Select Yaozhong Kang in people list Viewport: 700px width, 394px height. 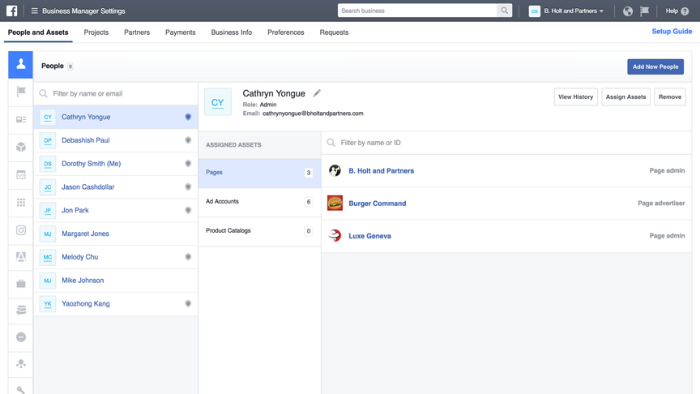(x=116, y=303)
